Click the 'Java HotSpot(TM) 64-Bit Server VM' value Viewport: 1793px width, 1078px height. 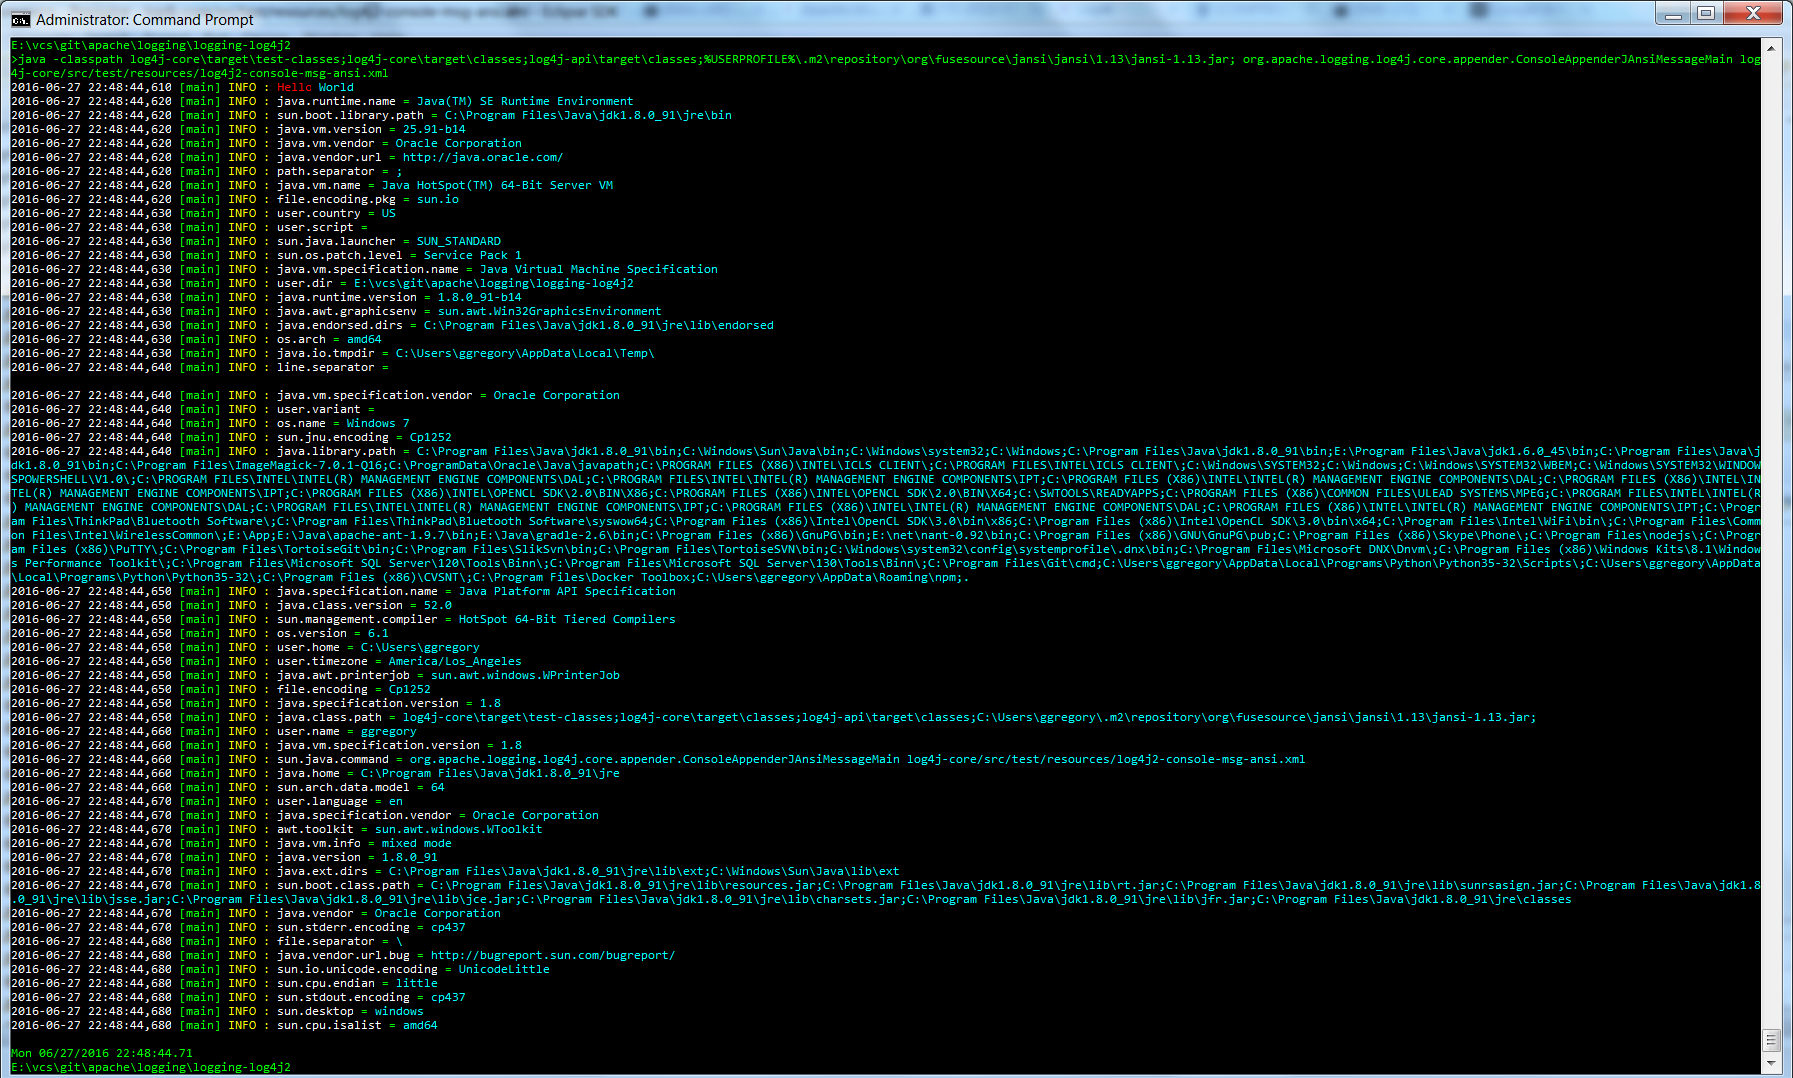point(497,185)
